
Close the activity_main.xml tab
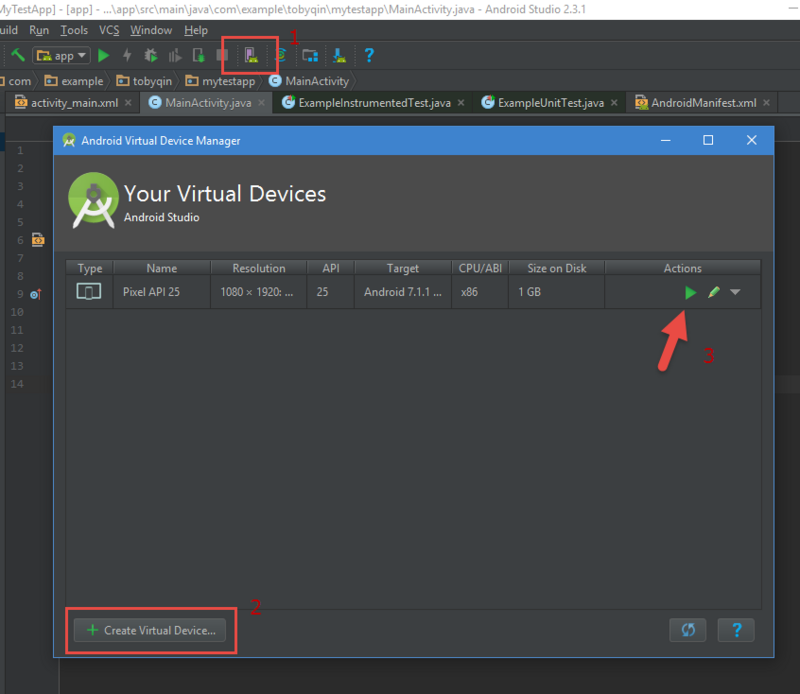[x=128, y=103]
